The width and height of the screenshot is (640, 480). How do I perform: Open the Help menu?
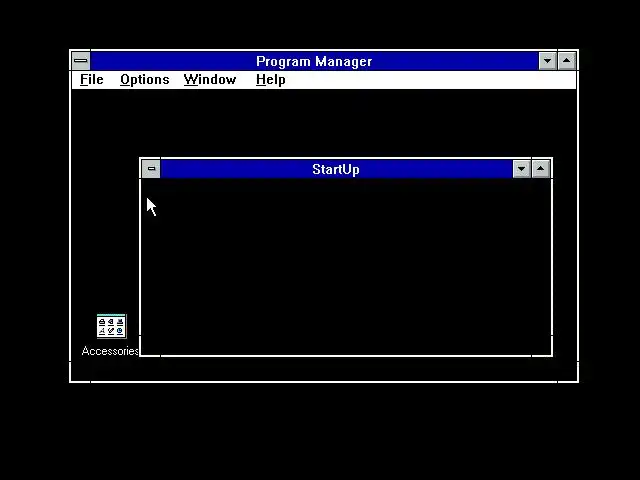point(270,80)
